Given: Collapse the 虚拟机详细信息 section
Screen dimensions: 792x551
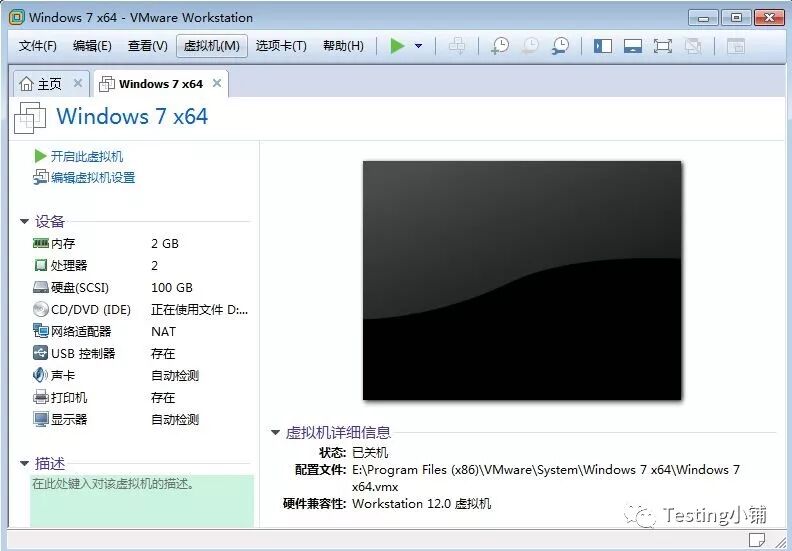Looking at the screenshot, I should click(275, 432).
